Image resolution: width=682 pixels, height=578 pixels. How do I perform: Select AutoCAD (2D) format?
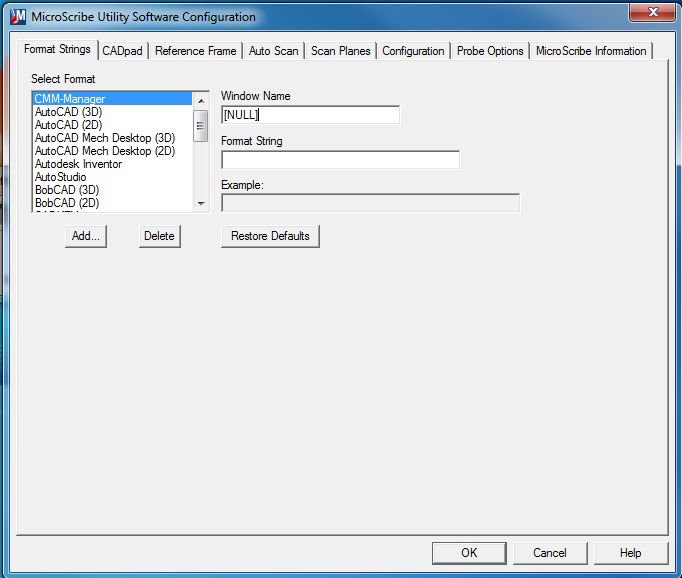click(112, 125)
